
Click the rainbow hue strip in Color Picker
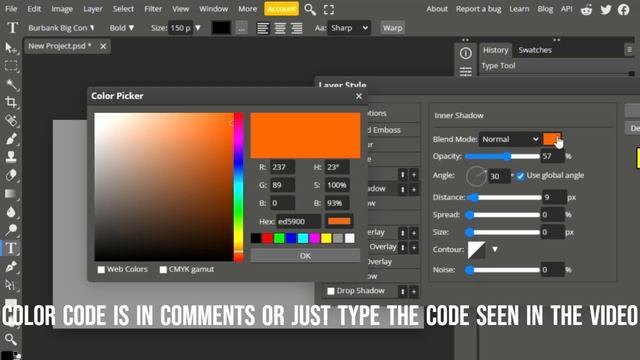click(x=238, y=187)
